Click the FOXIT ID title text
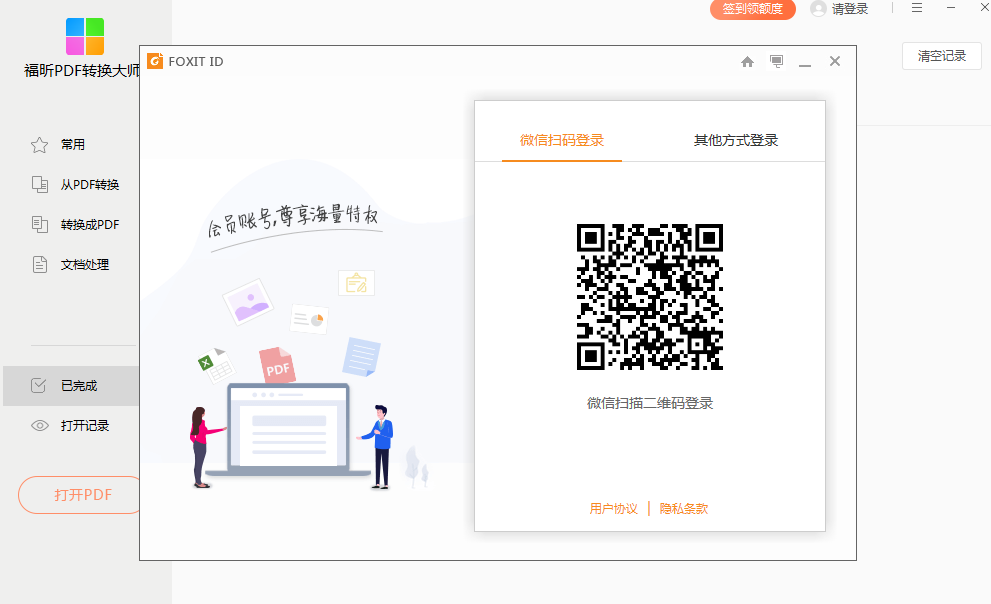This screenshot has width=991, height=604. [196, 61]
